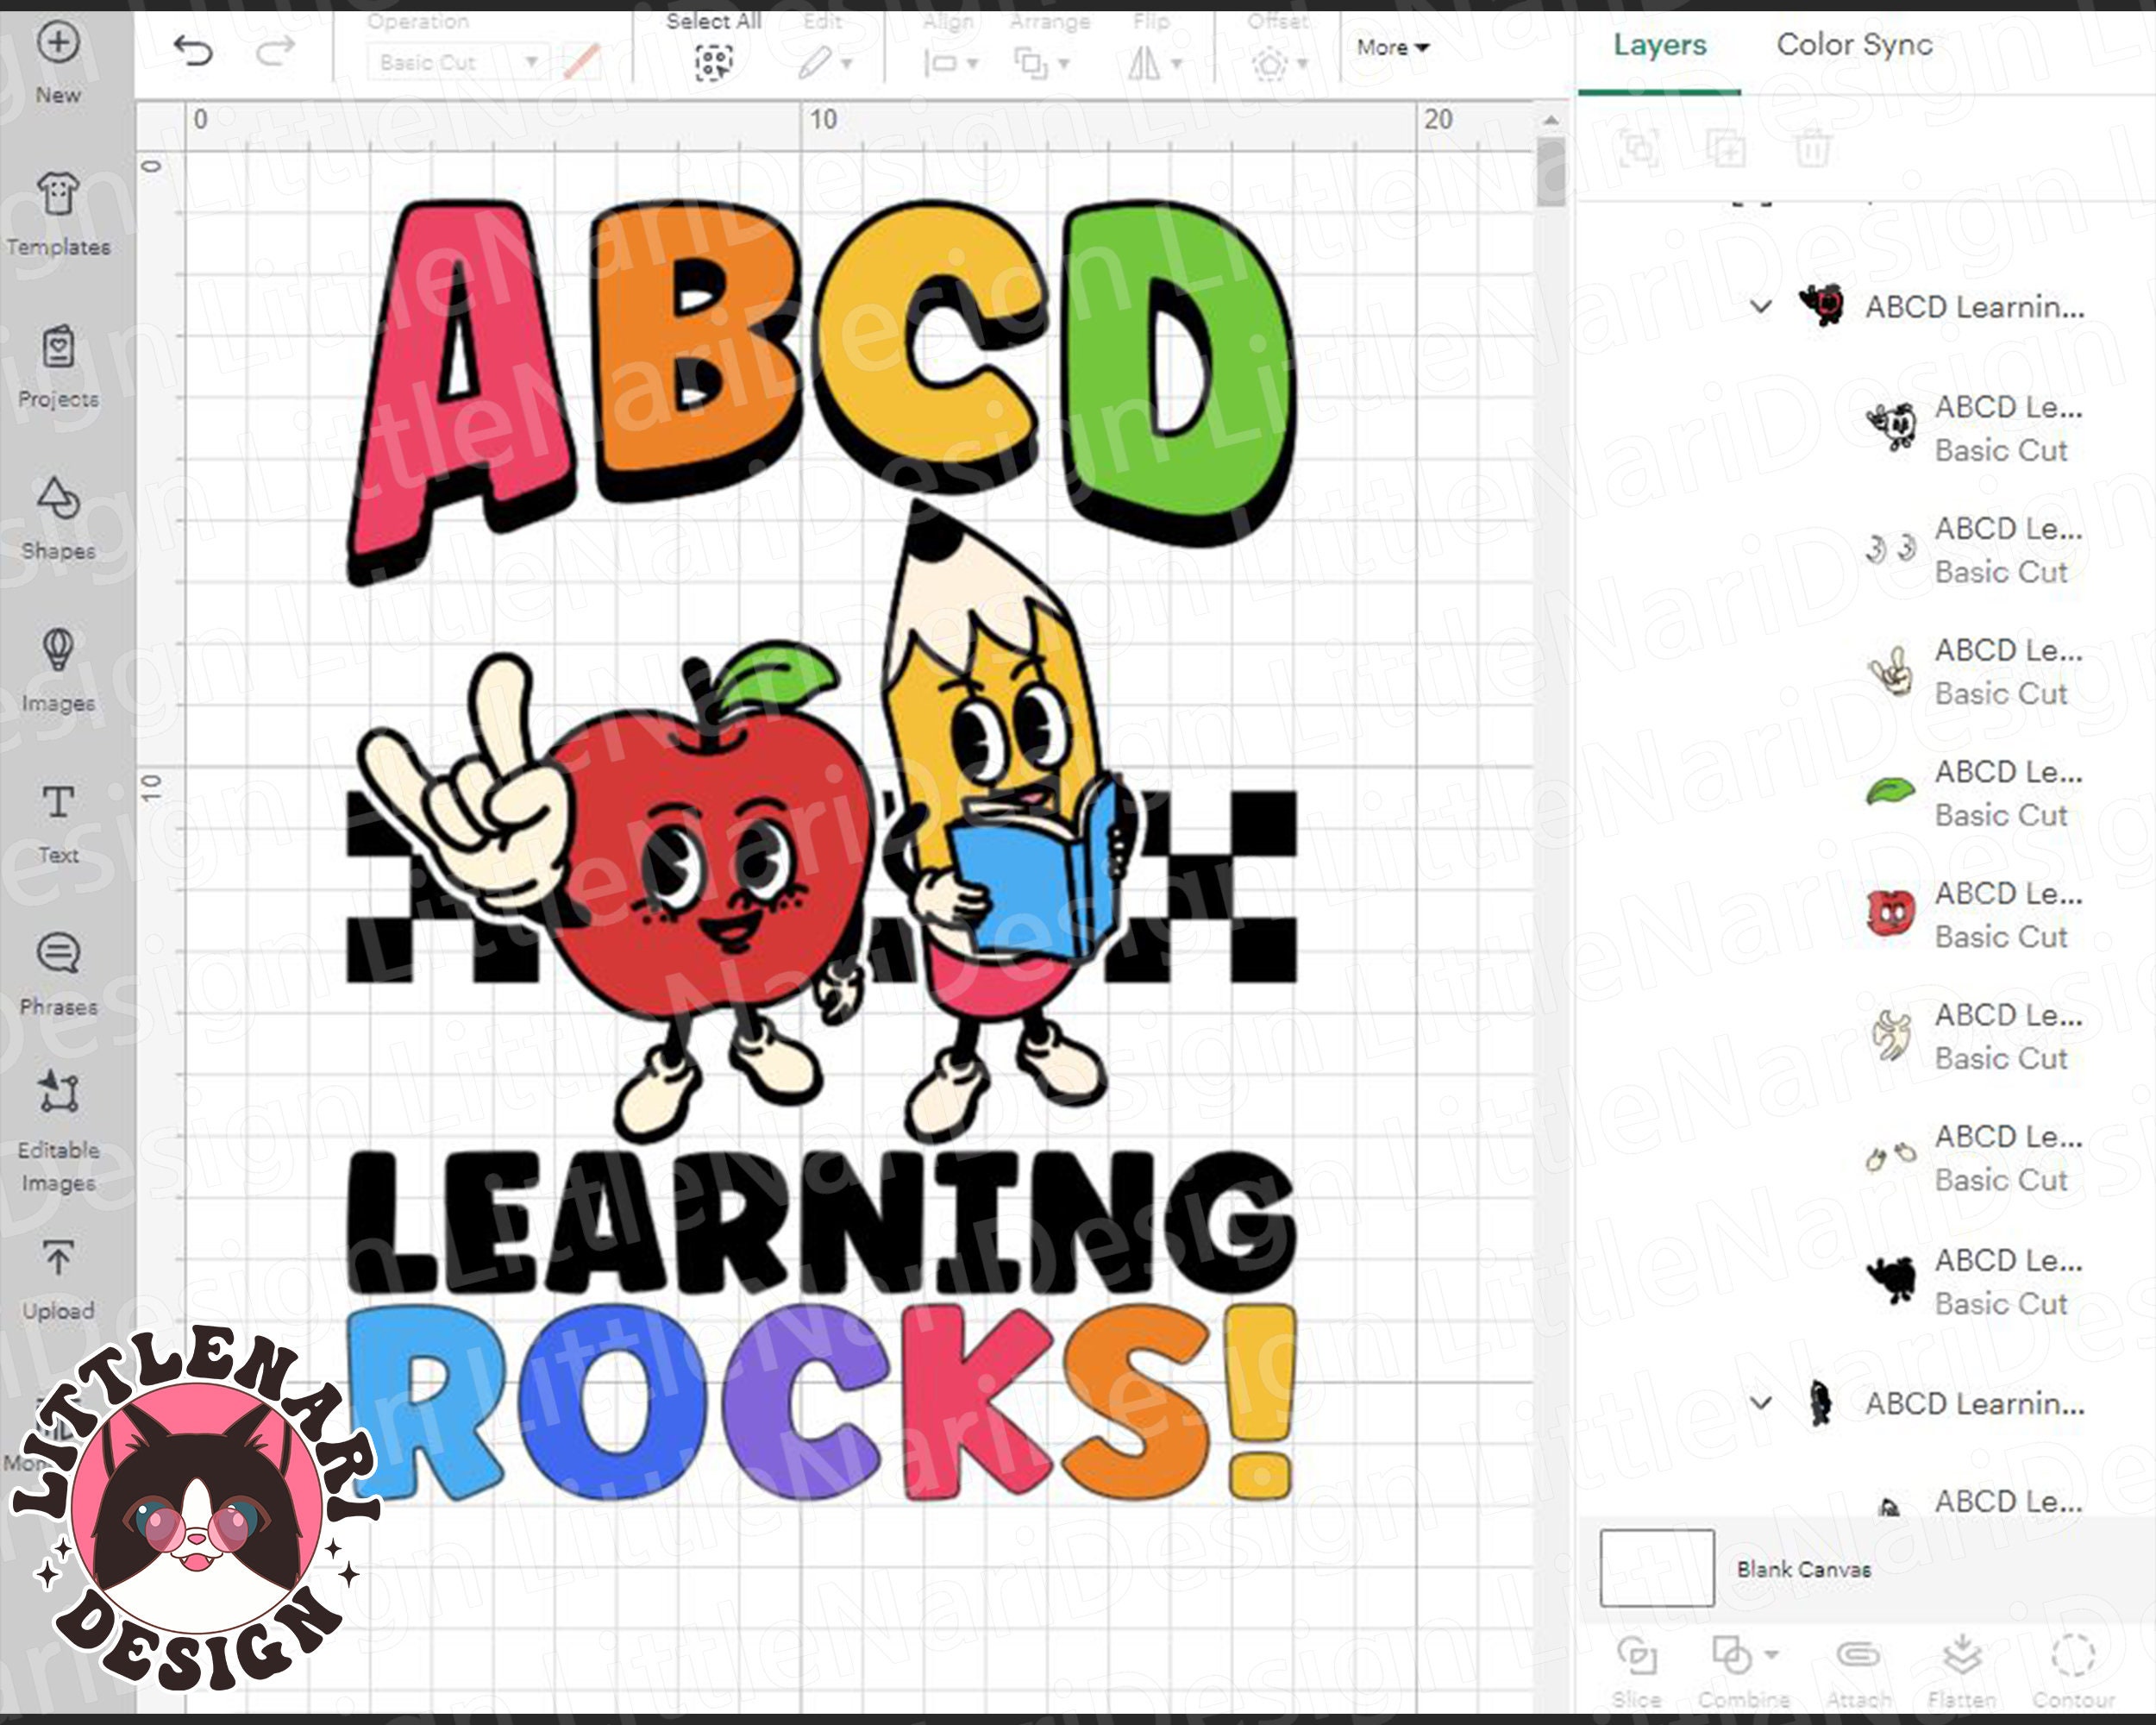Switch to the Layers tab
The height and width of the screenshot is (1725, 2156).
tap(1659, 45)
